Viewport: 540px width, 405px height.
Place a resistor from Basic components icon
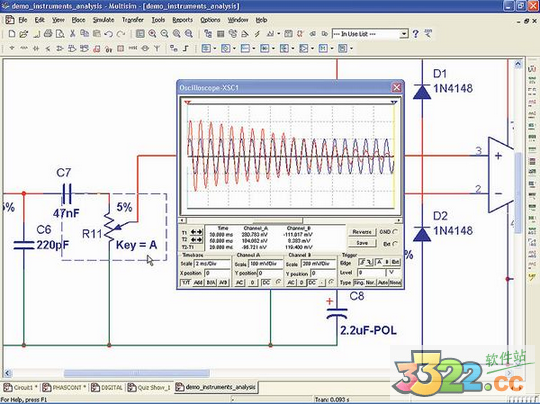(x=24, y=49)
